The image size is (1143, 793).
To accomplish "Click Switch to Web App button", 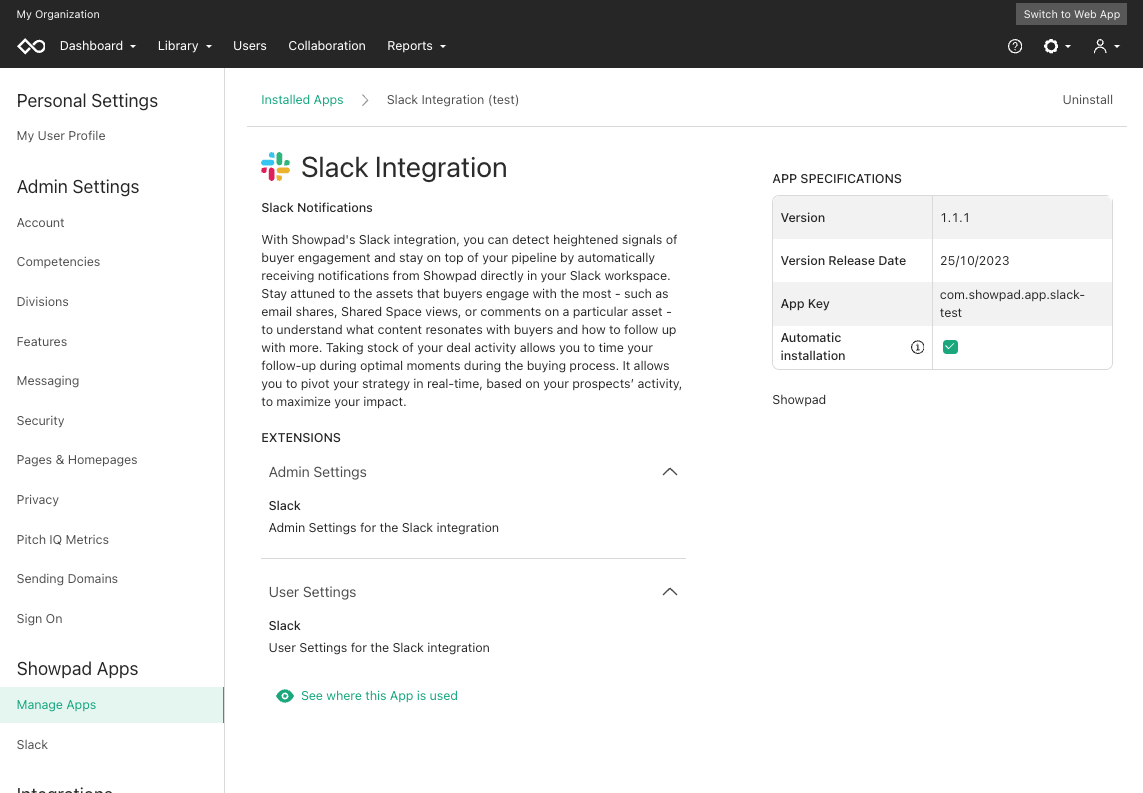I will pos(1071,14).
